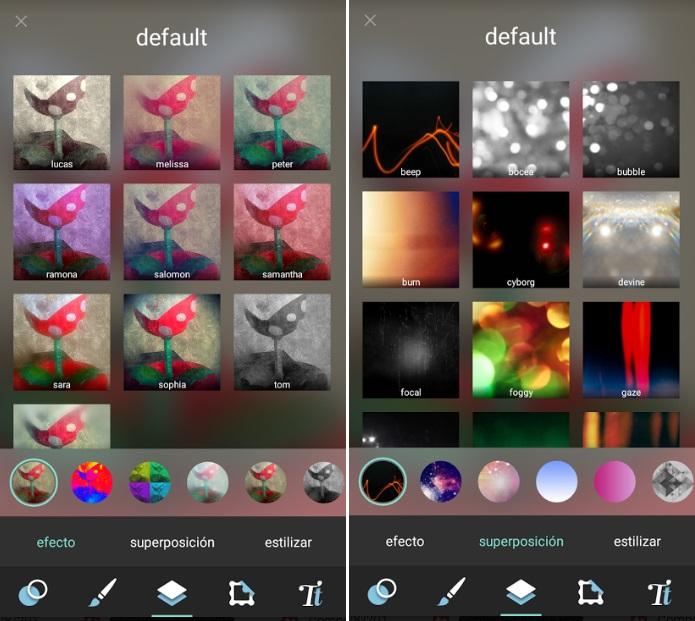Image resolution: width=695 pixels, height=621 pixels.
Task: Open the layers effects tool, right screen
Action: pyautogui.click(x=521, y=592)
